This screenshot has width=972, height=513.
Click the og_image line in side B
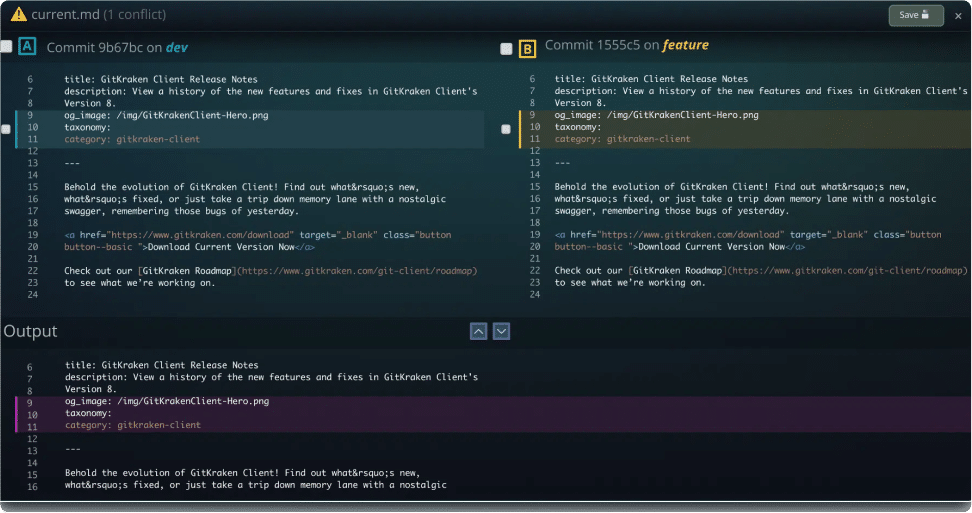(656, 115)
